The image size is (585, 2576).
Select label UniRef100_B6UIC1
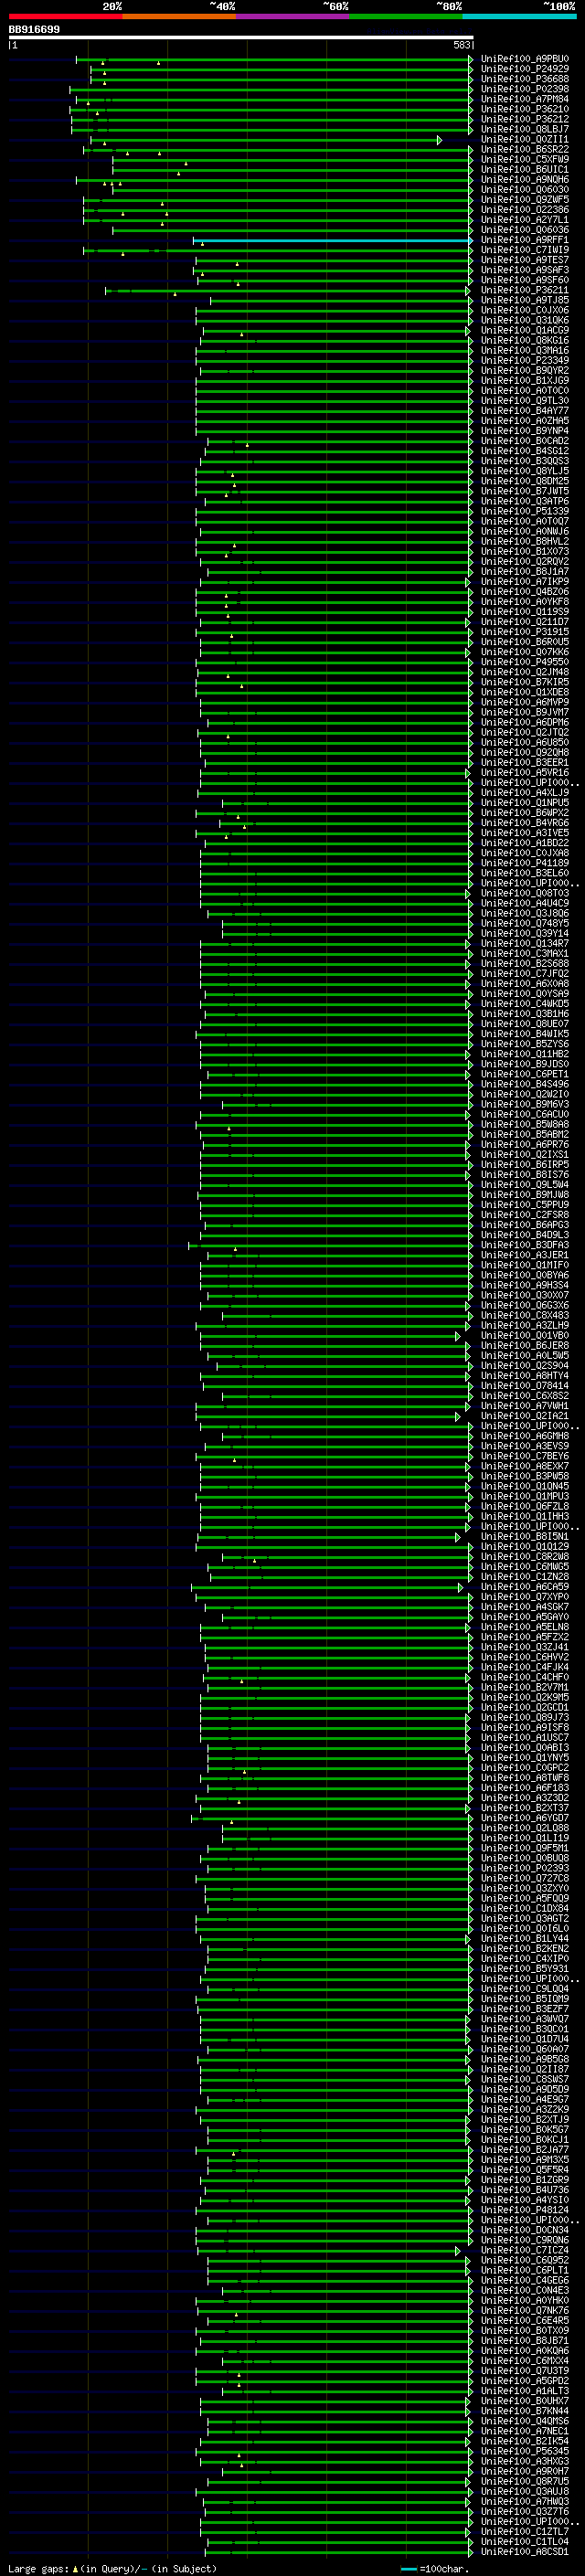[524, 170]
